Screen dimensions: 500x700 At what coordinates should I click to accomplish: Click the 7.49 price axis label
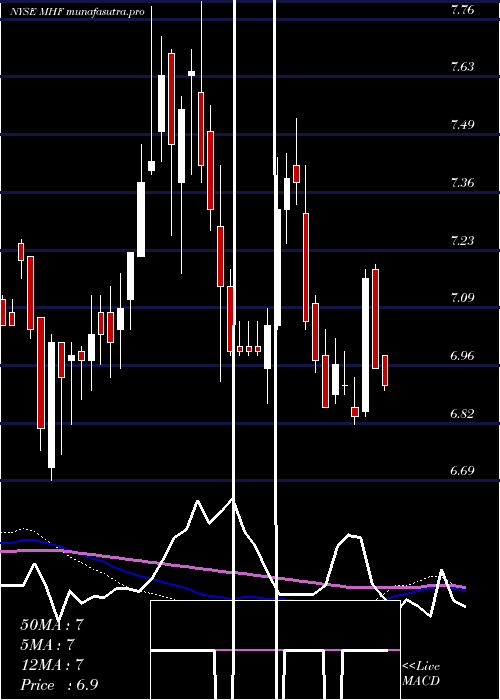point(463,125)
